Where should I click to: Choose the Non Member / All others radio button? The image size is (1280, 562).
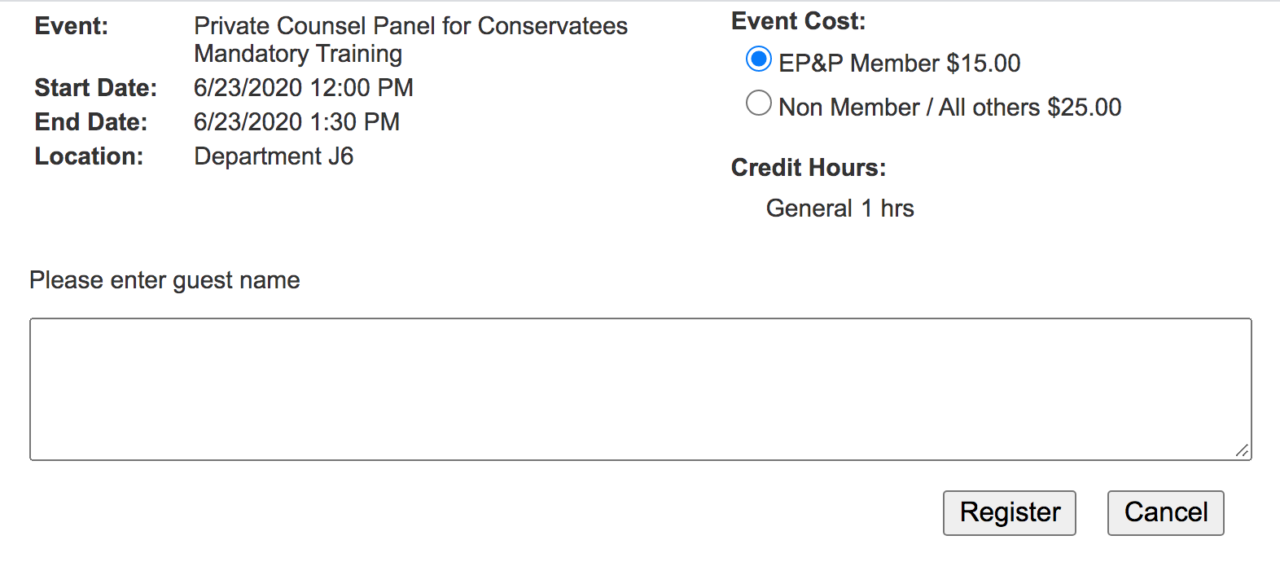[759, 104]
